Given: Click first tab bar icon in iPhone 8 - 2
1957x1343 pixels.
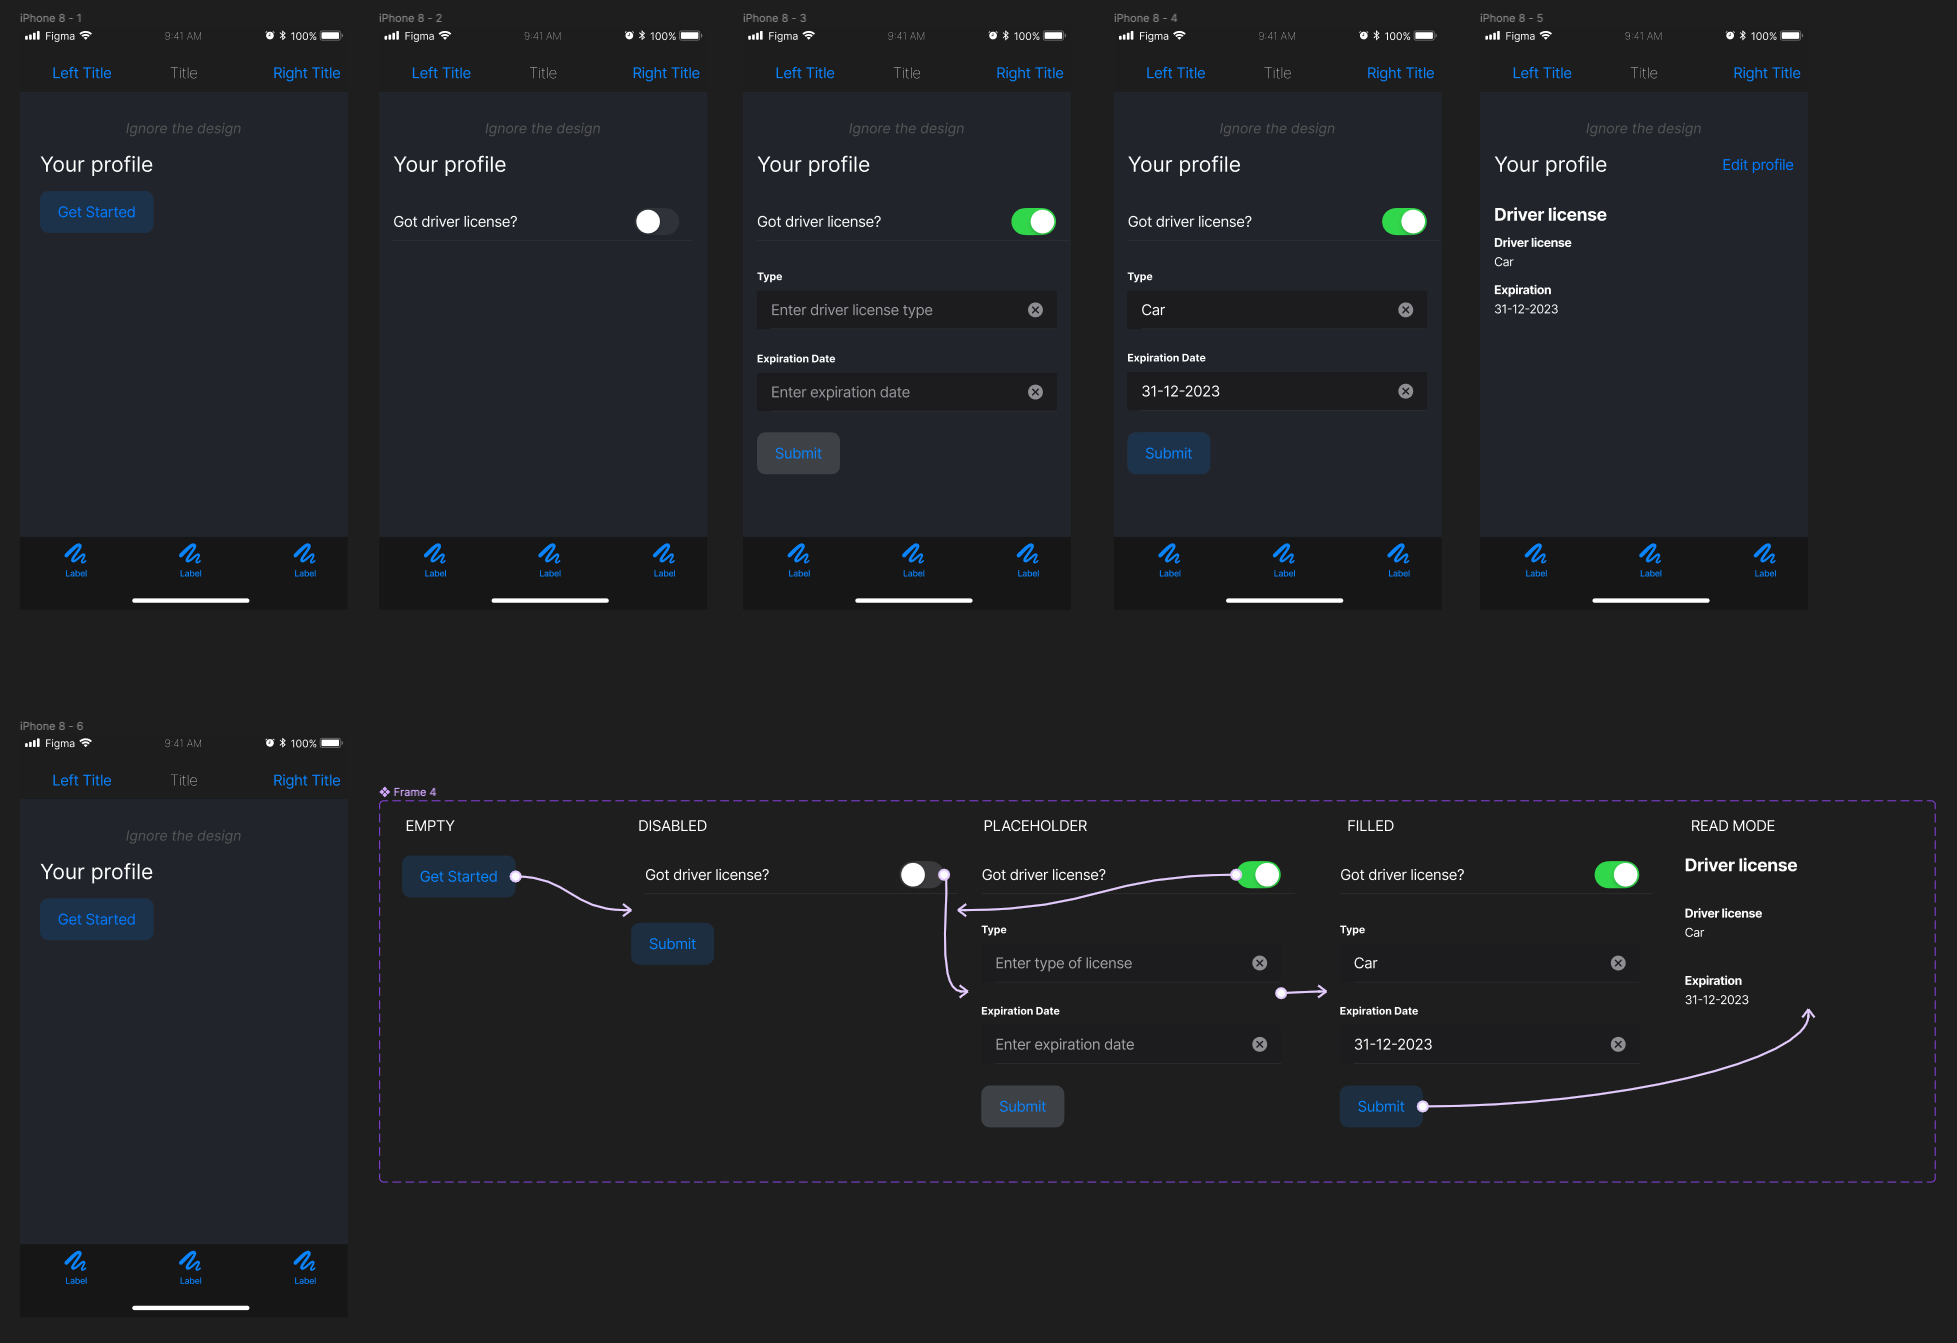Looking at the screenshot, I should point(435,554).
